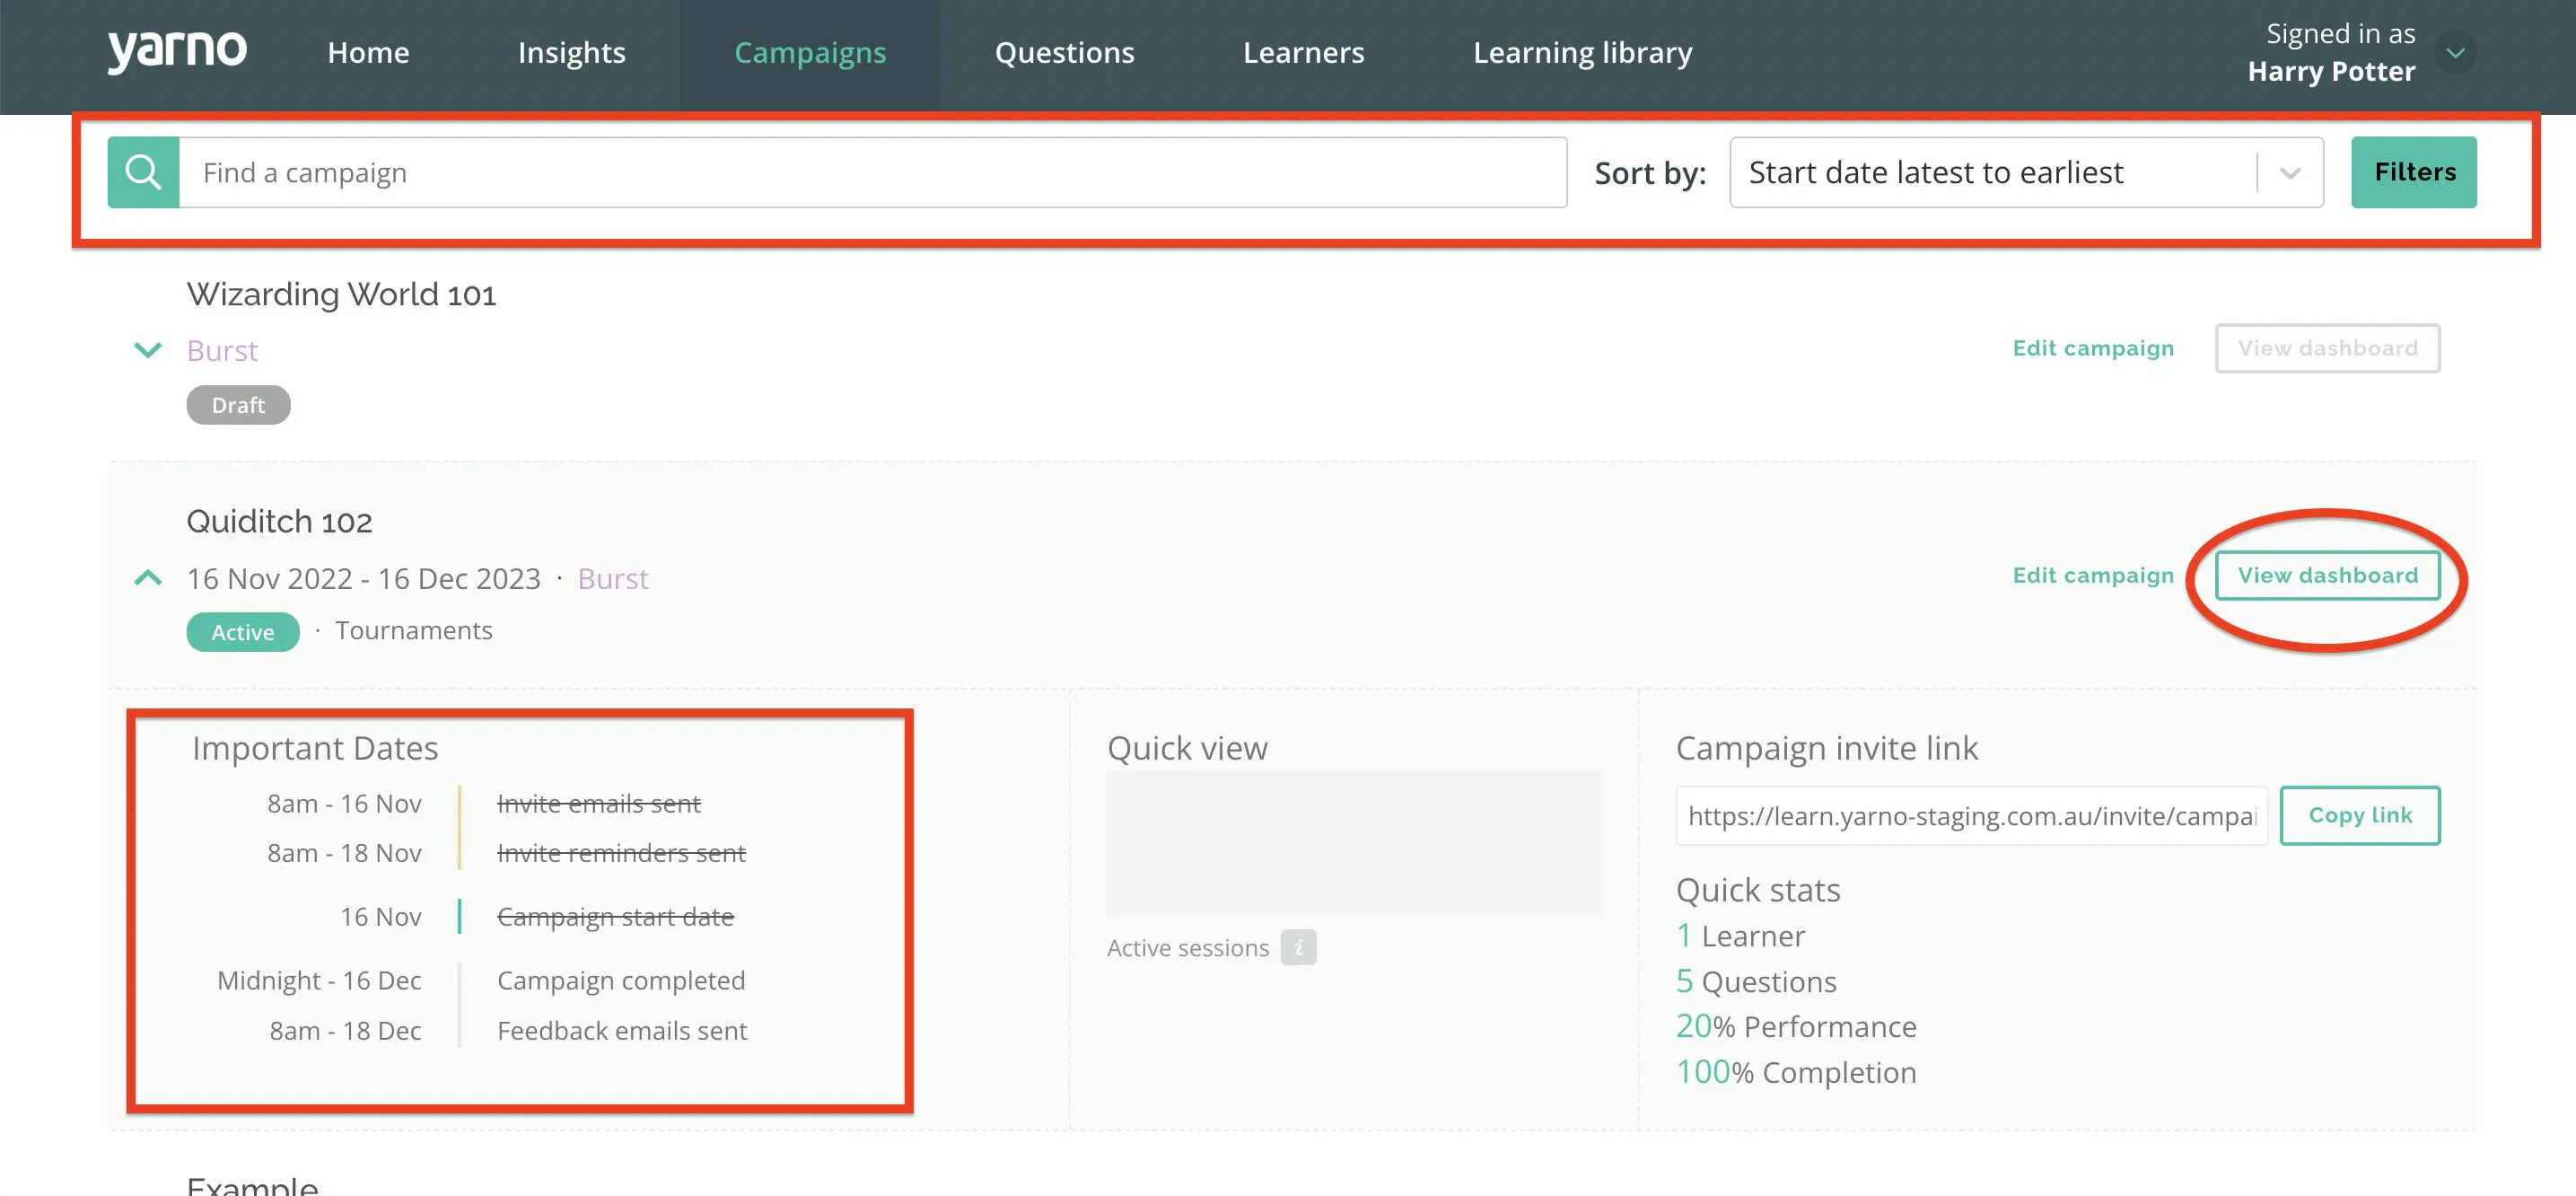The image size is (2576, 1196).
Task: Click the 5 Questions stat
Action: coord(1756,981)
